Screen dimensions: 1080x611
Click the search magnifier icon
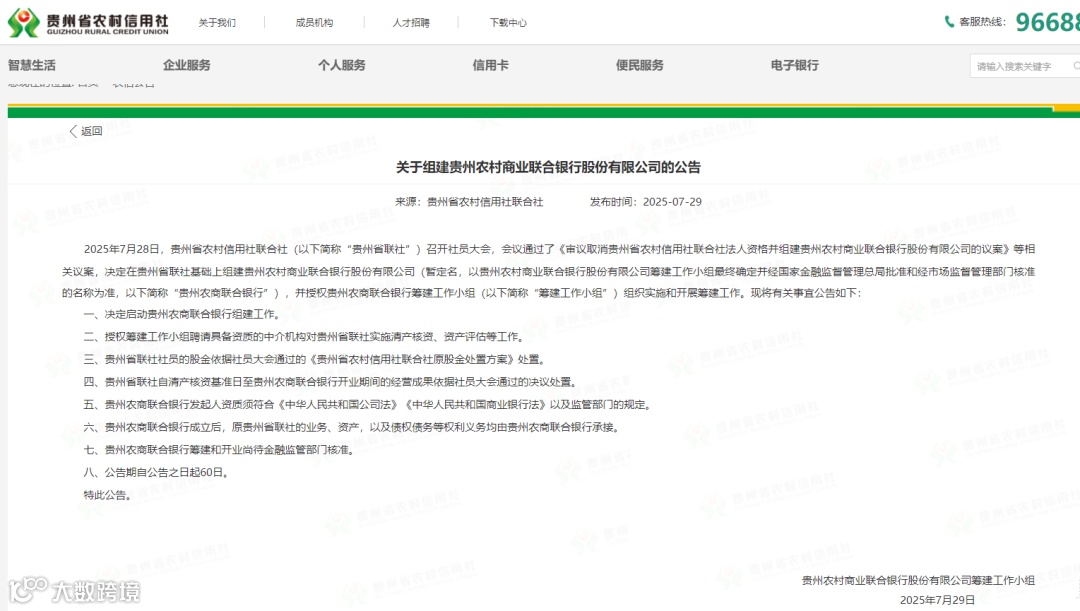pos(1076,66)
